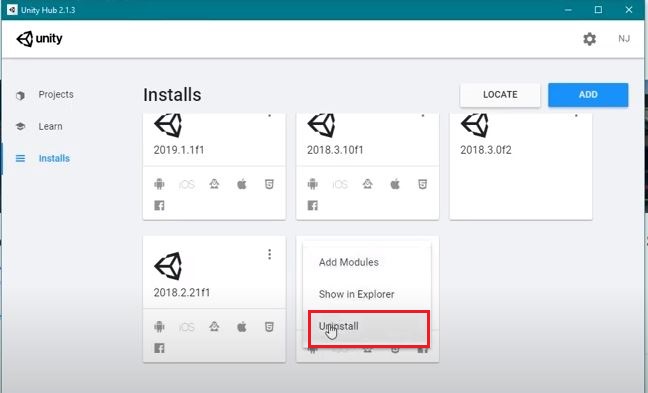Viewport: 648px width, 393px height.
Task: Click Linux module icon on 2018.2.21f1
Action: coord(214,326)
